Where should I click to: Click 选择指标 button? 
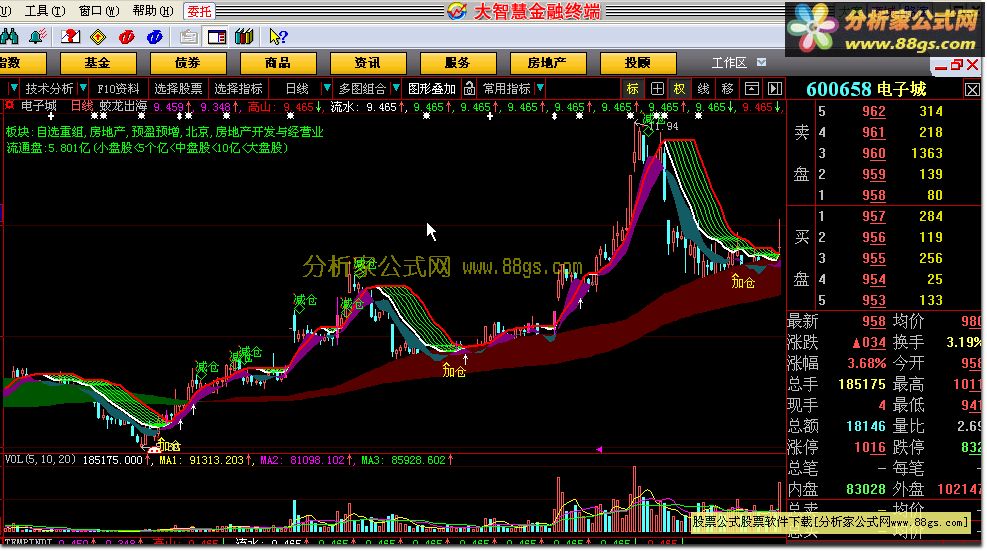click(239, 89)
